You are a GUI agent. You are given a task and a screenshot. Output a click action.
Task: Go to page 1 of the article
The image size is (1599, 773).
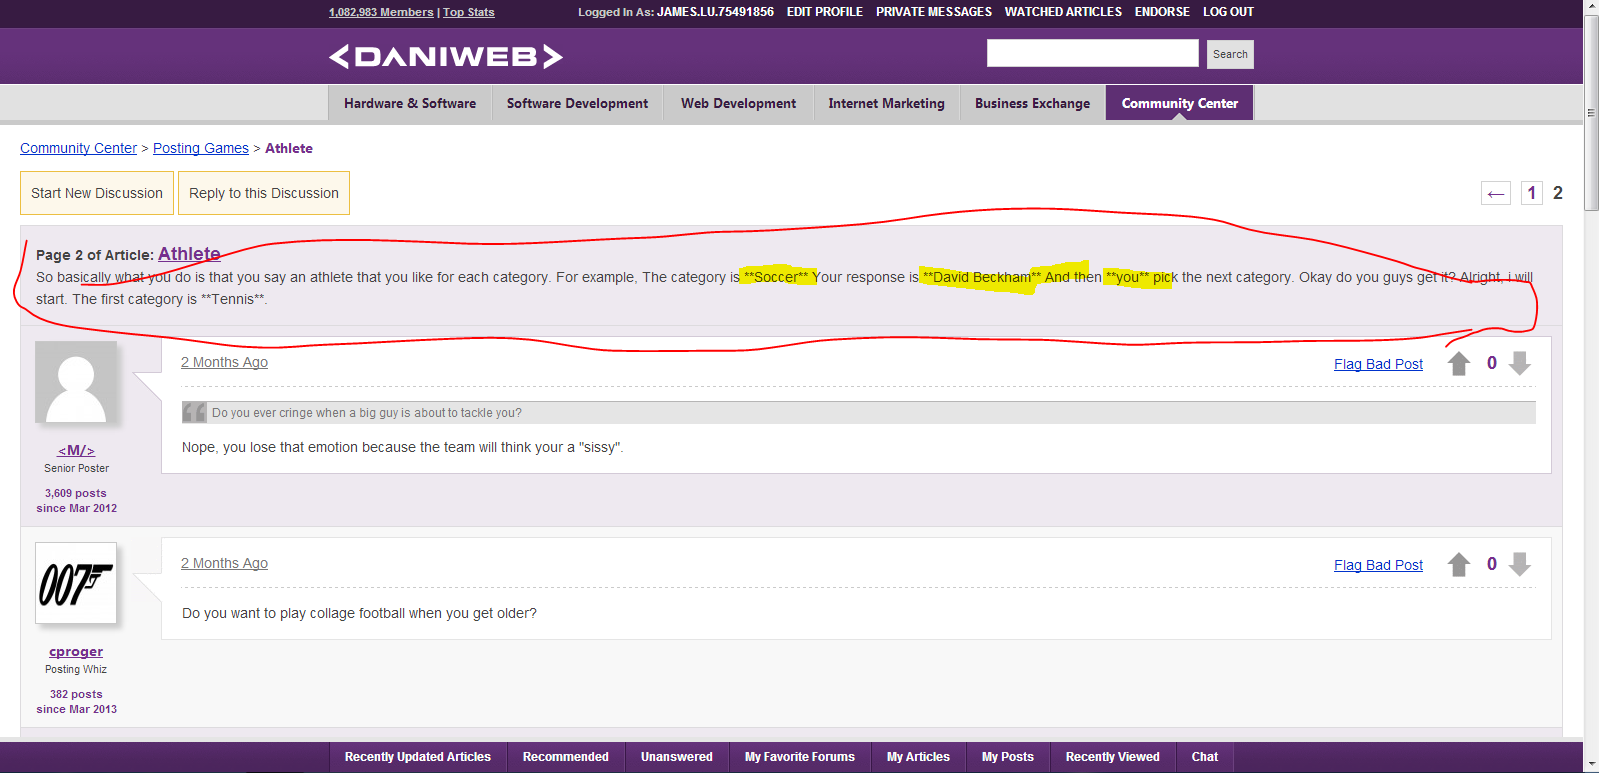pos(1531,193)
